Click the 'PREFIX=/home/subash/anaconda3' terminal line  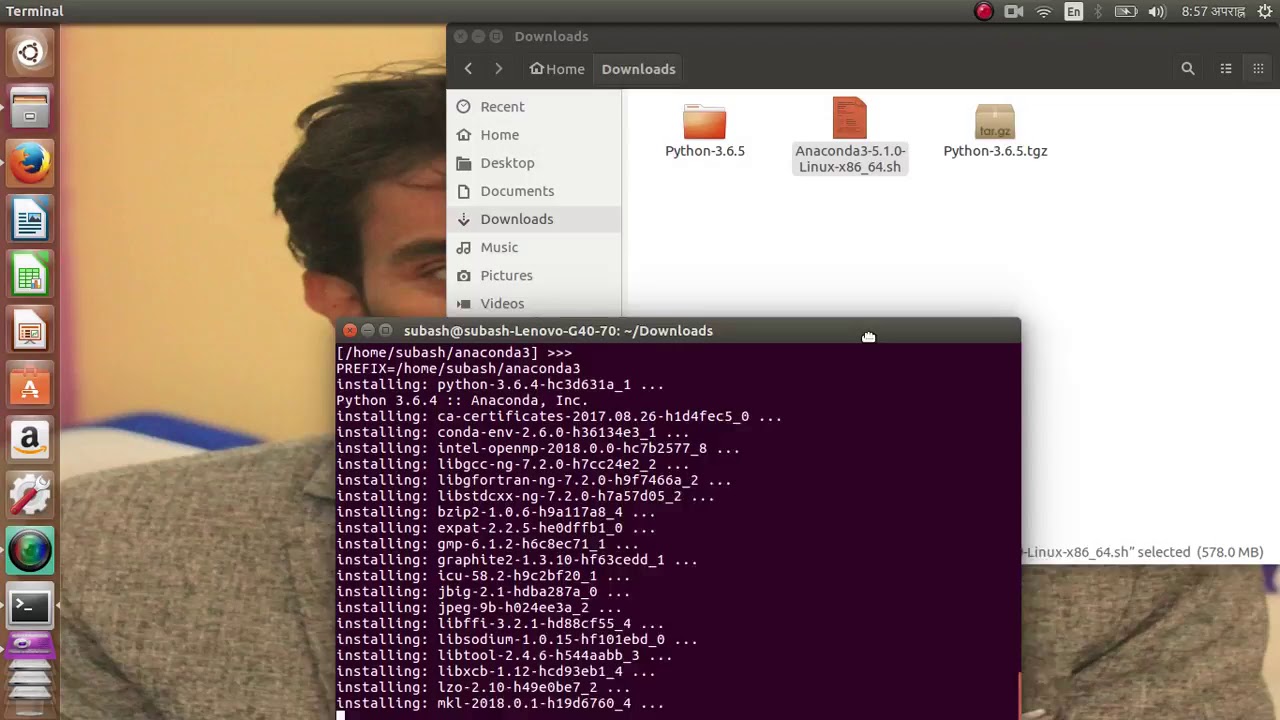[458, 369]
